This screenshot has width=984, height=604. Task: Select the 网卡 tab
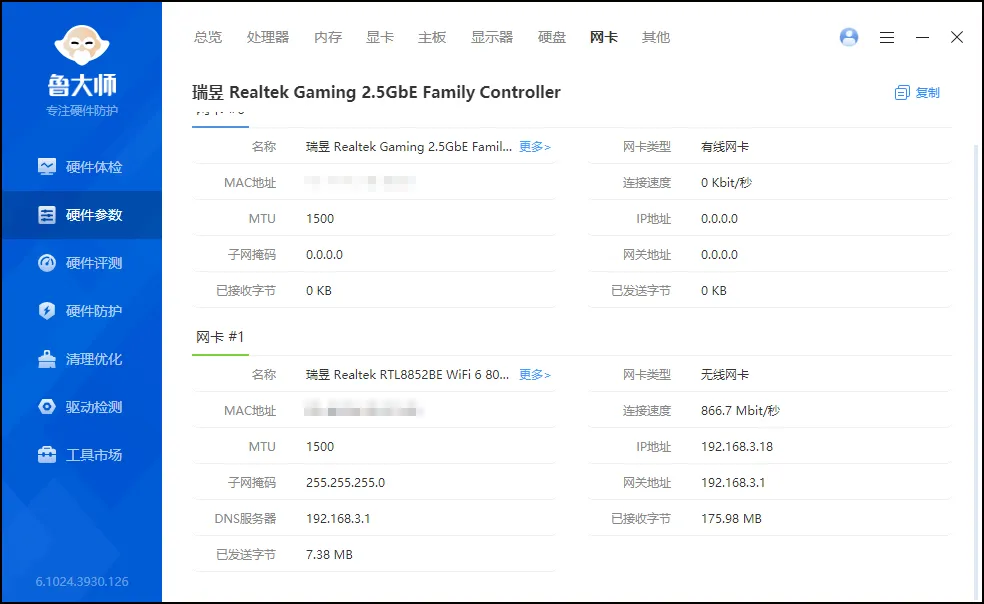coord(604,37)
